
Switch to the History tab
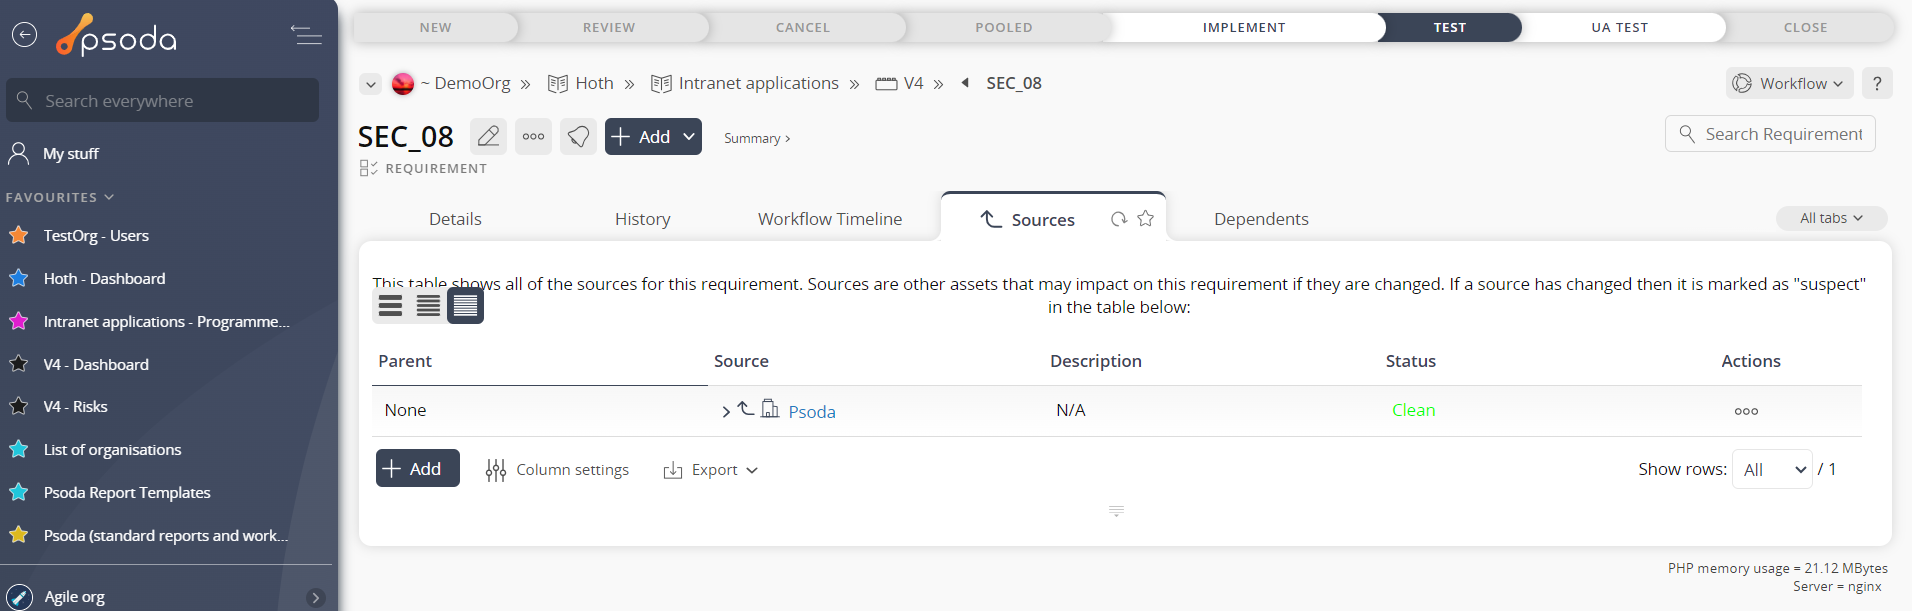tap(643, 219)
